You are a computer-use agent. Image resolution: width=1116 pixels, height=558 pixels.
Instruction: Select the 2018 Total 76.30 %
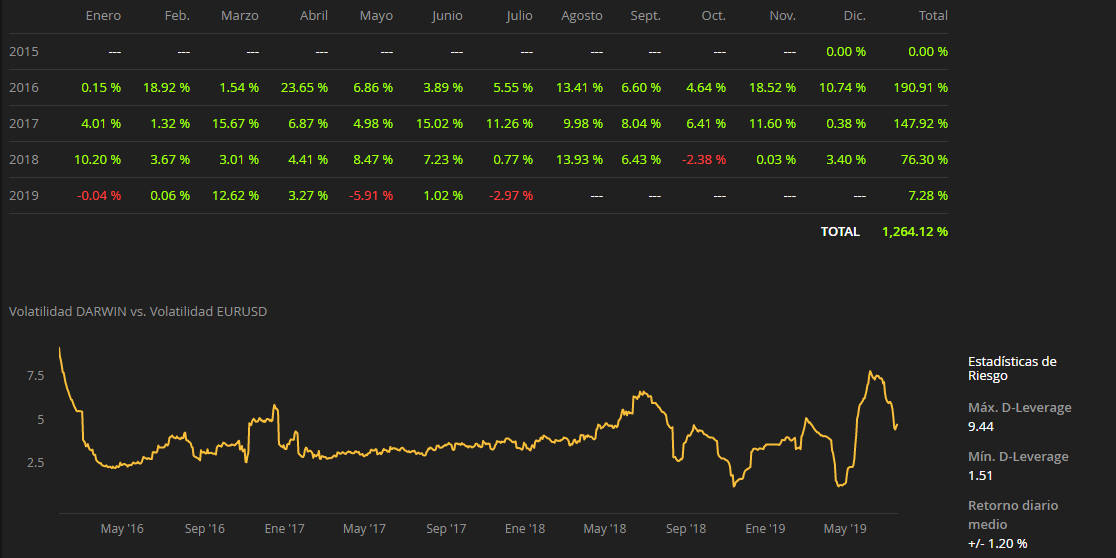[x=924, y=159]
